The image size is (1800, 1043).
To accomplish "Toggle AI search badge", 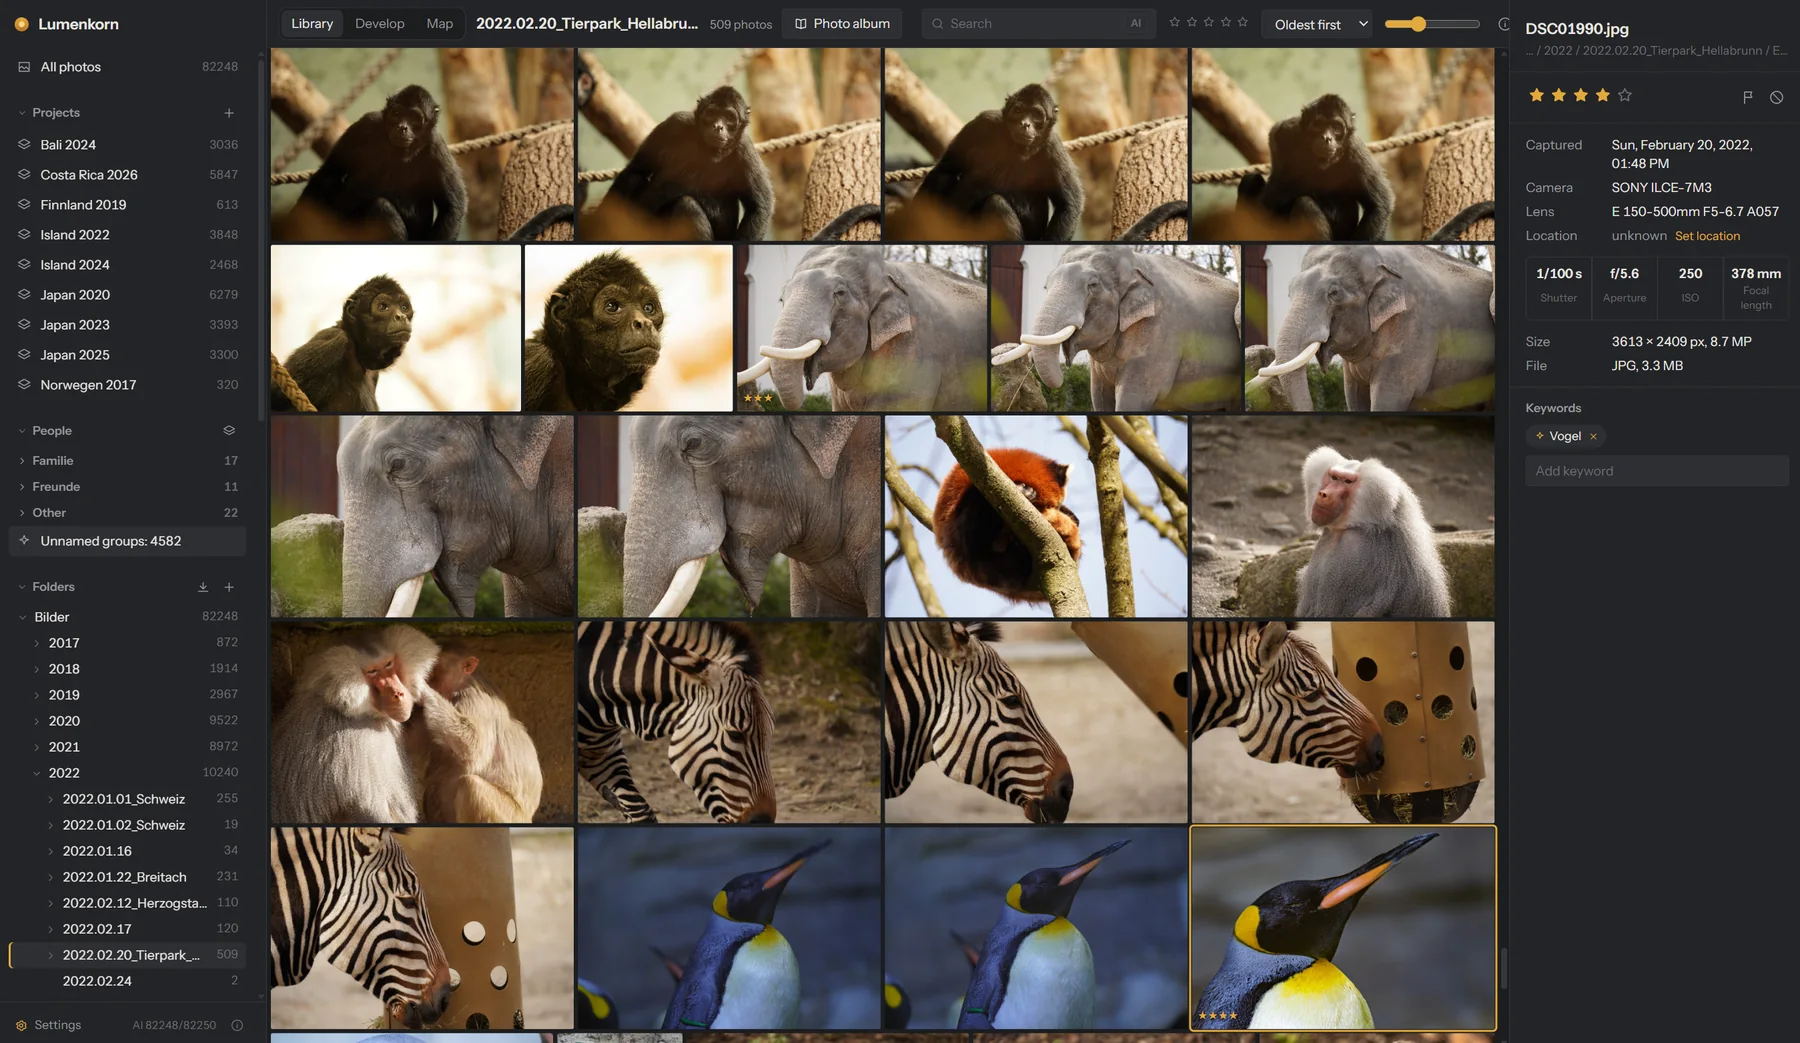I will (1136, 24).
